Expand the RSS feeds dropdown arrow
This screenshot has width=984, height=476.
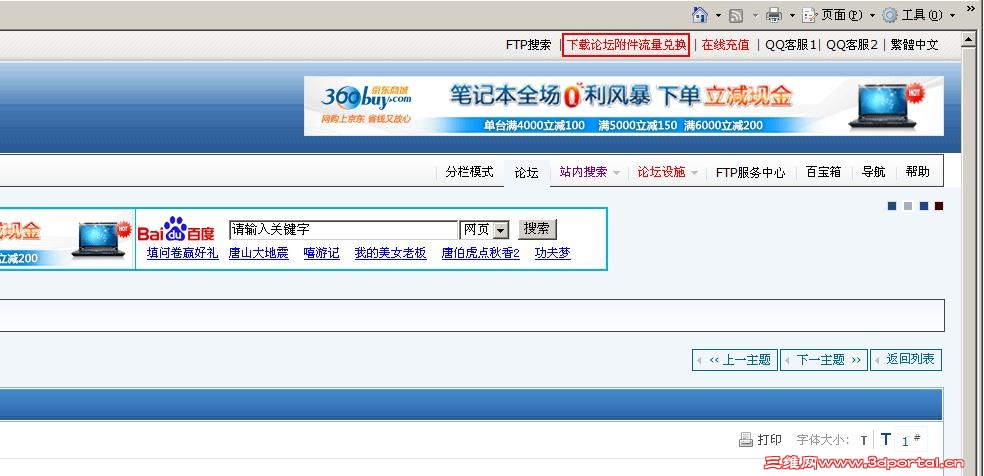(755, 15)
